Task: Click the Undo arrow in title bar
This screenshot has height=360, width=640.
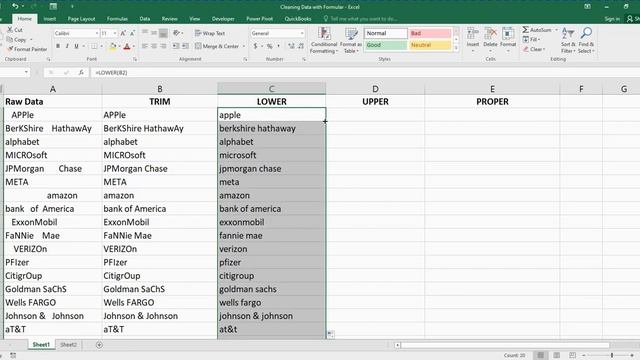Action: coord(15,6)
